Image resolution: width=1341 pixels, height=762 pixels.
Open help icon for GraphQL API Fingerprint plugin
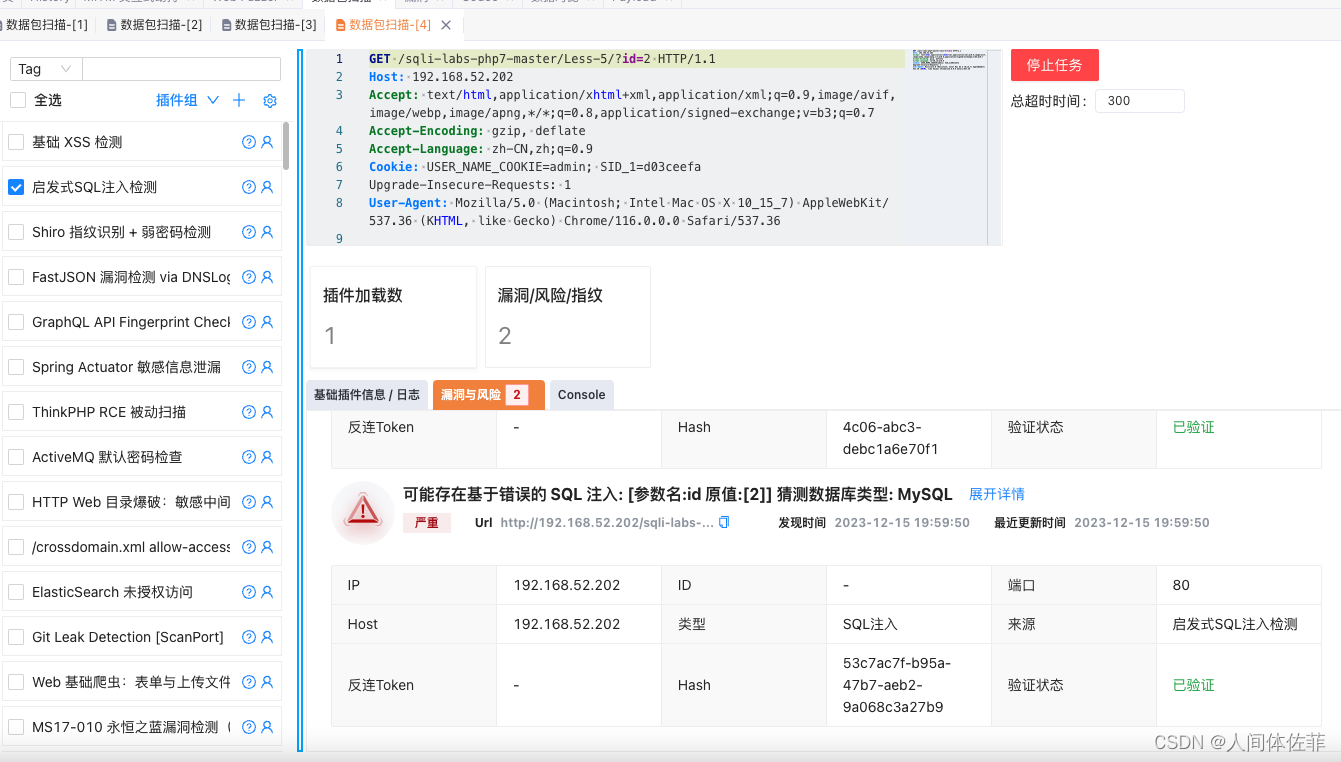click(x=249, y=322)
